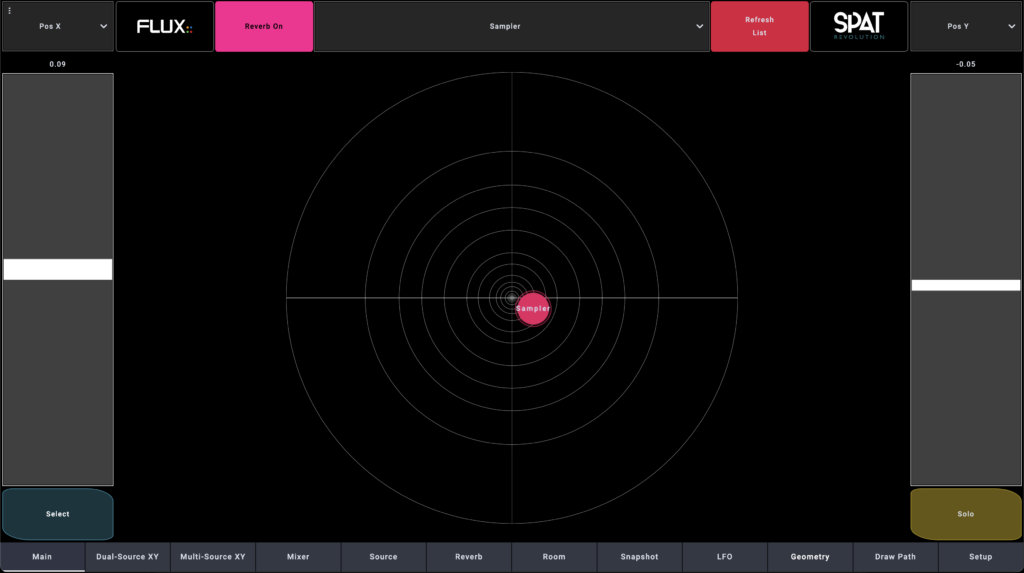This screenshot has width=1024, height=573.
Task: Open the Pos X parameter dropdown
Action: pos(57,27)
